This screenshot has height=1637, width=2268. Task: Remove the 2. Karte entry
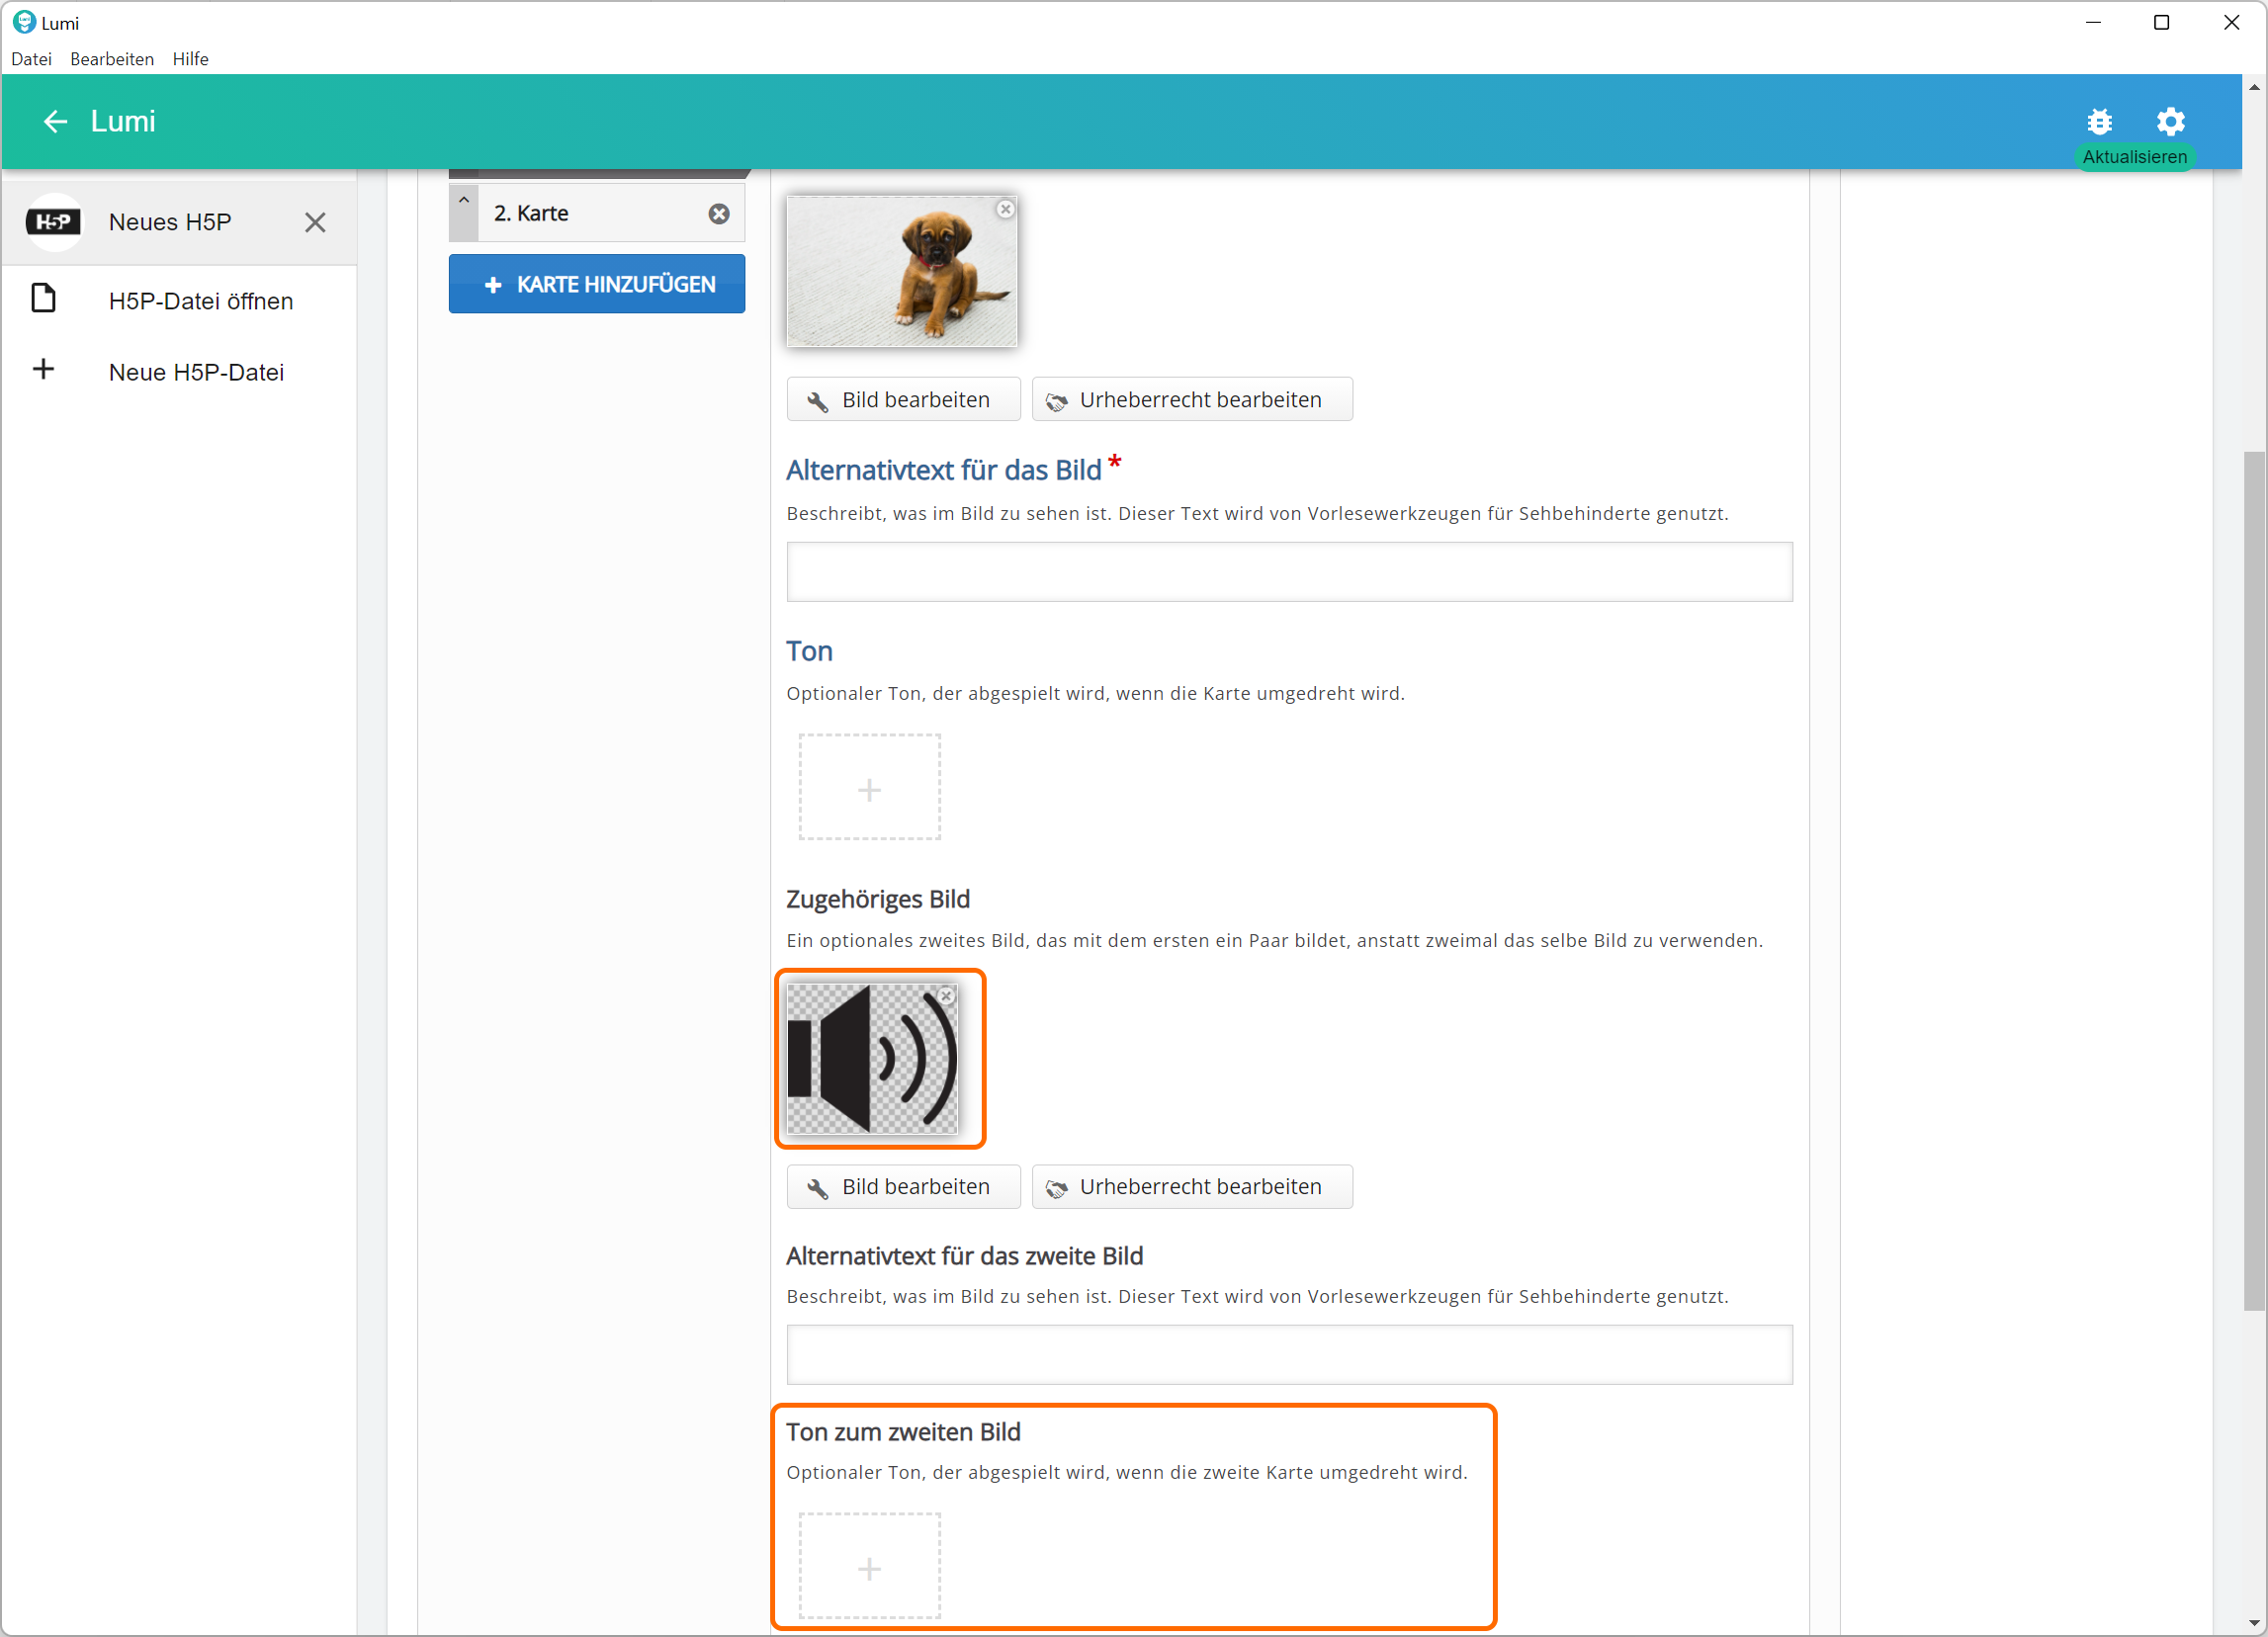click(x=718, y=213)
